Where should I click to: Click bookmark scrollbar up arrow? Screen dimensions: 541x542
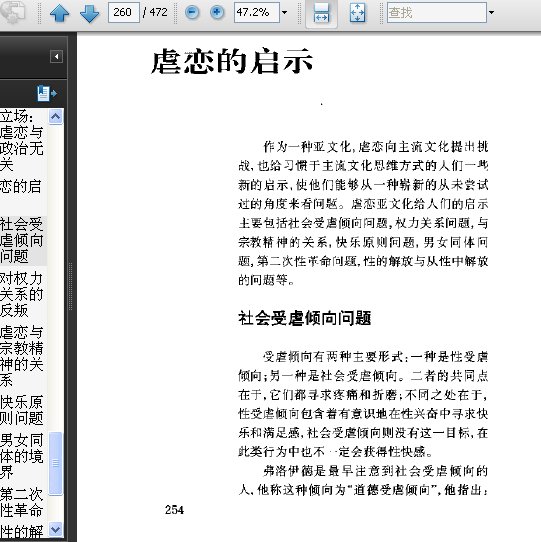[x=56, y=116]
